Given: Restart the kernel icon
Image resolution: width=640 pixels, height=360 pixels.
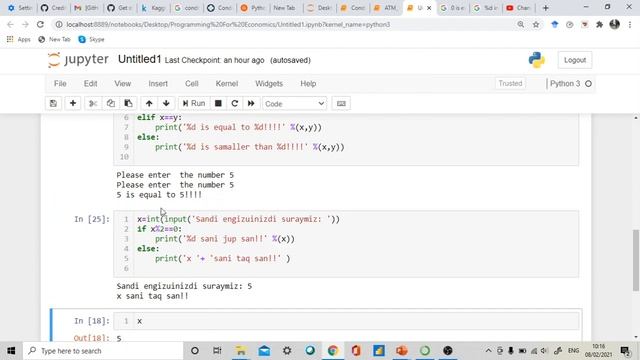Looking at the screenshot, I should (235, 104).
